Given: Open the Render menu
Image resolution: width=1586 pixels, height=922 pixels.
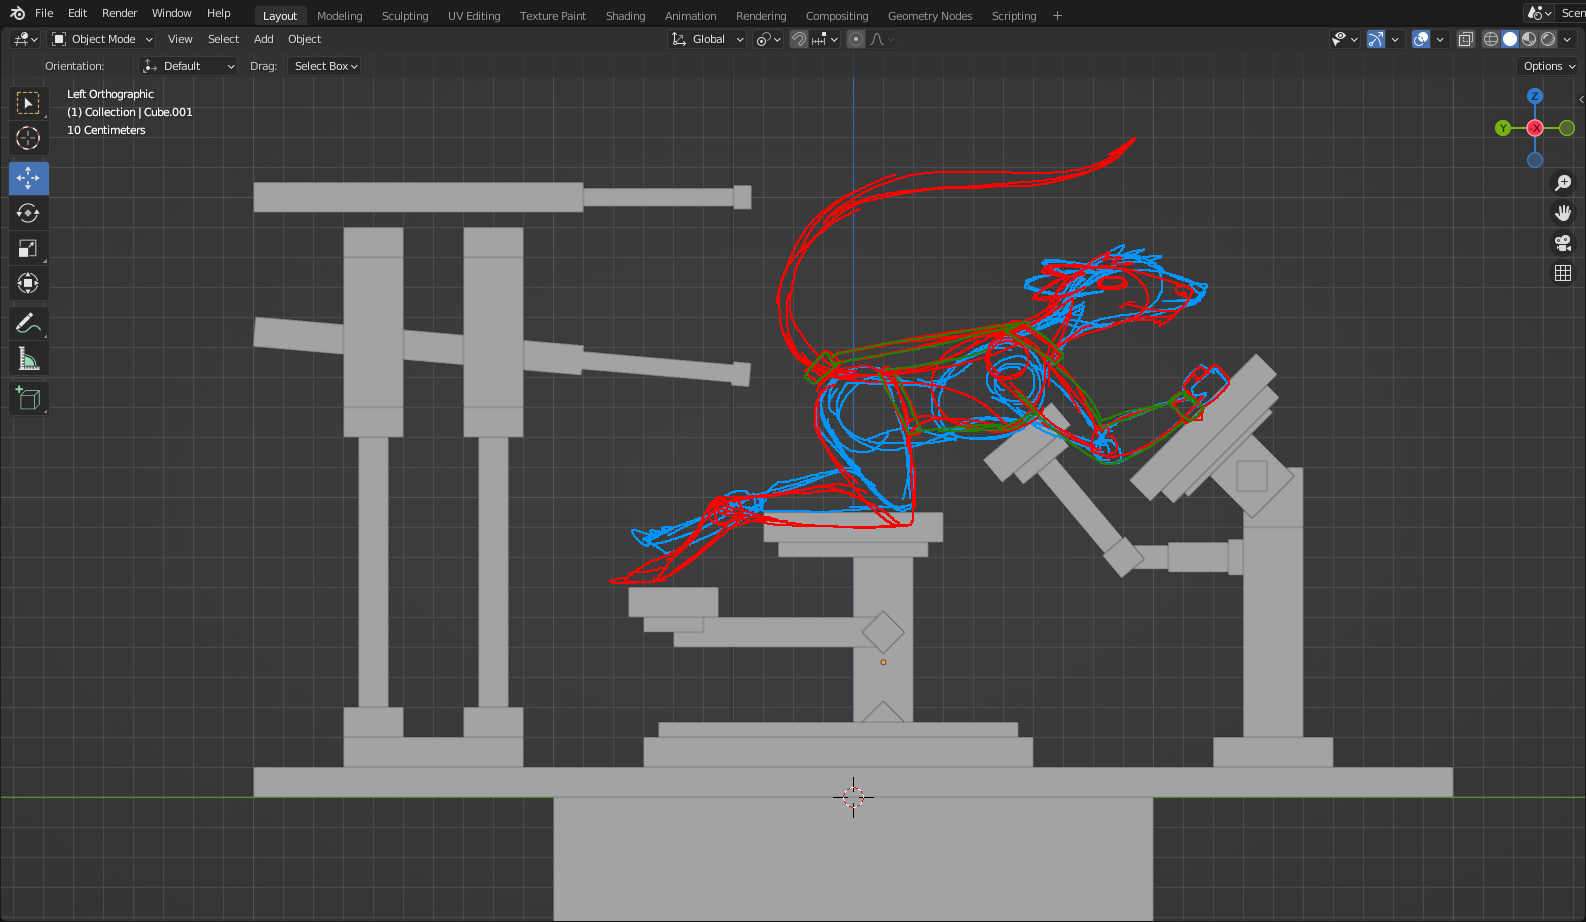Looking at the screenshot, I should pos(119,13).
